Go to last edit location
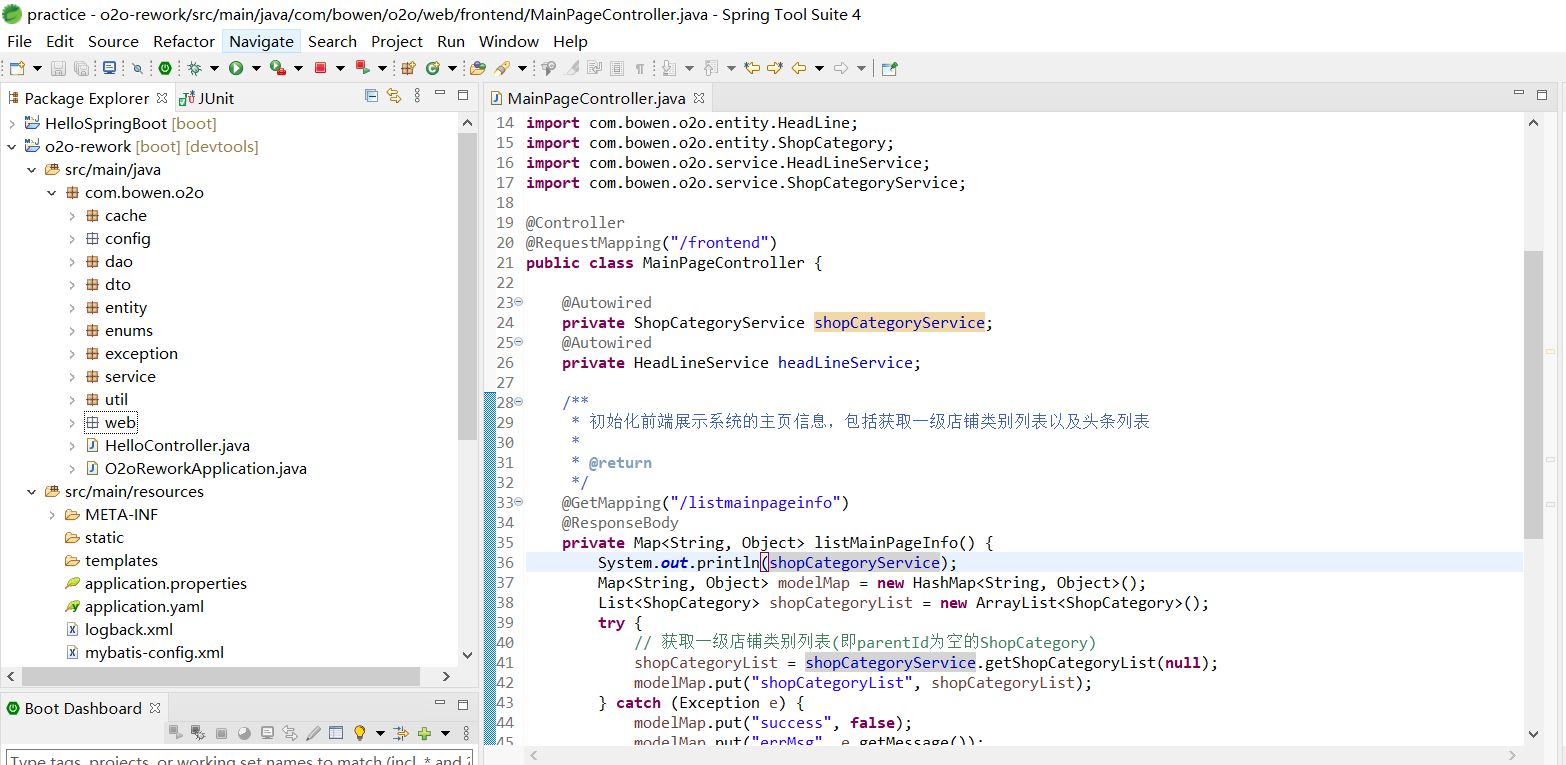Viewport: 1566px width, 765px height. pyautogui.click(x=752, y=68)
